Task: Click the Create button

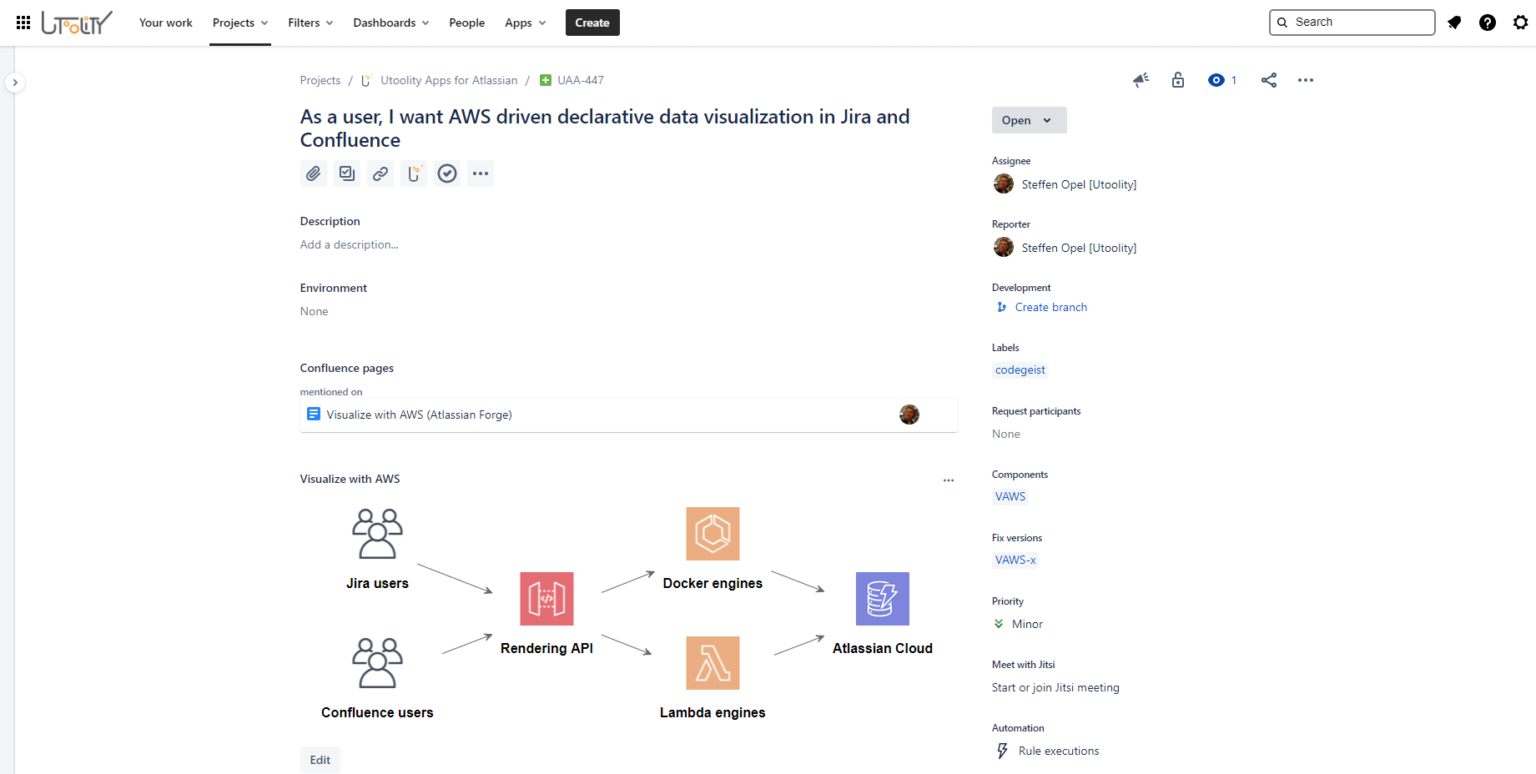Action: [592, 21]
